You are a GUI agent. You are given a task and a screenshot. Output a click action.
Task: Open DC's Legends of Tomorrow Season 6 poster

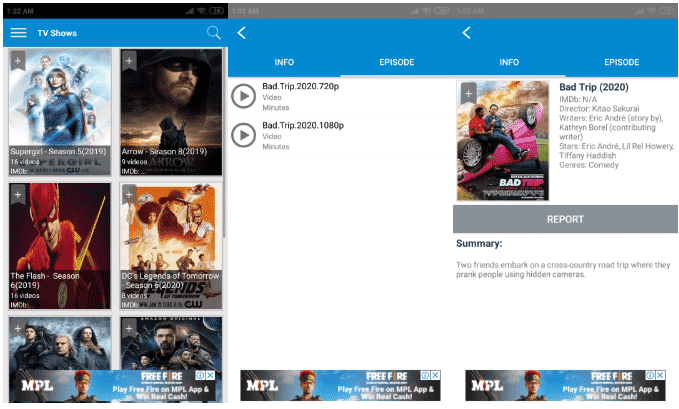(x=171, y=246)
